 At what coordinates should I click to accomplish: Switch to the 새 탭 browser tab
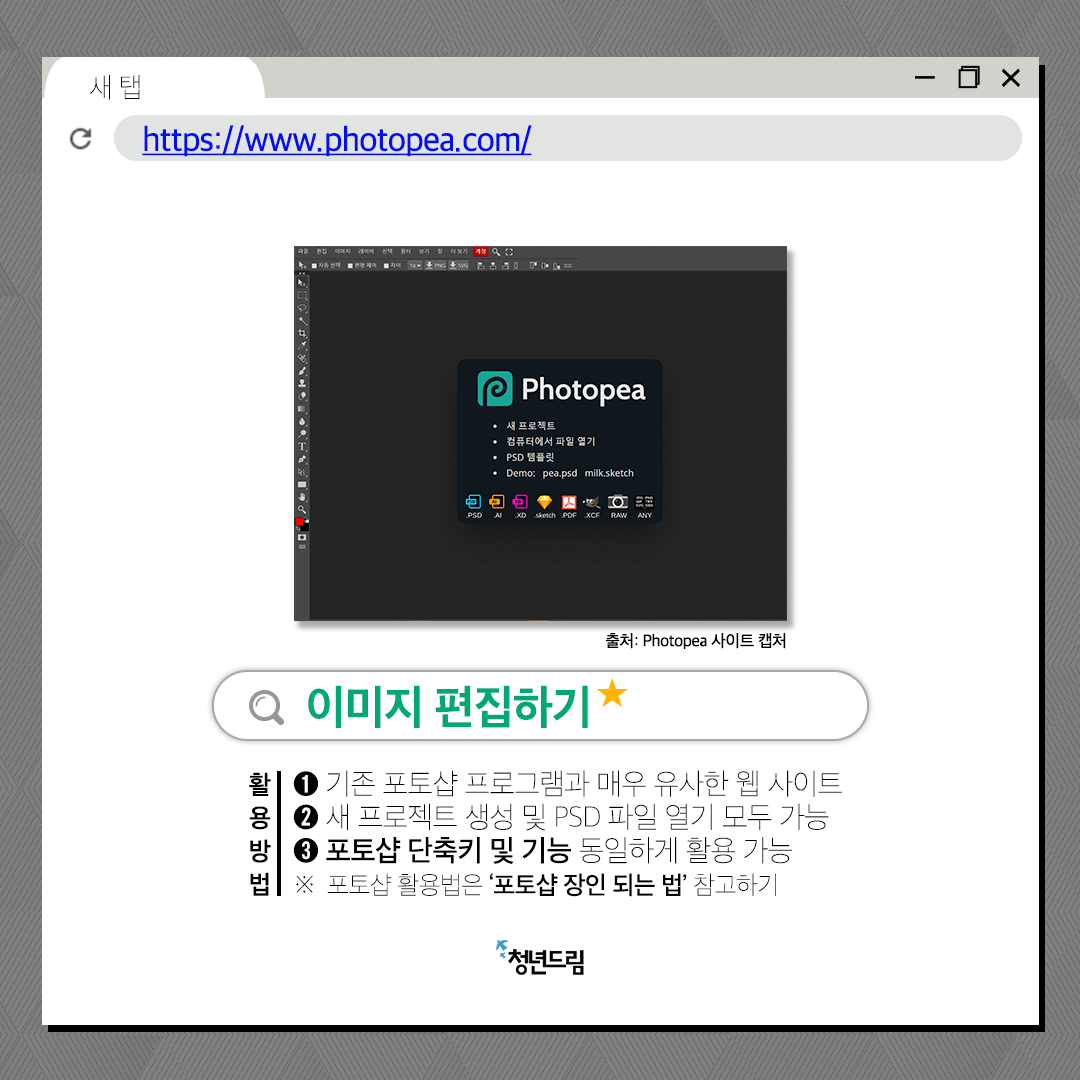tap(116, 87)
